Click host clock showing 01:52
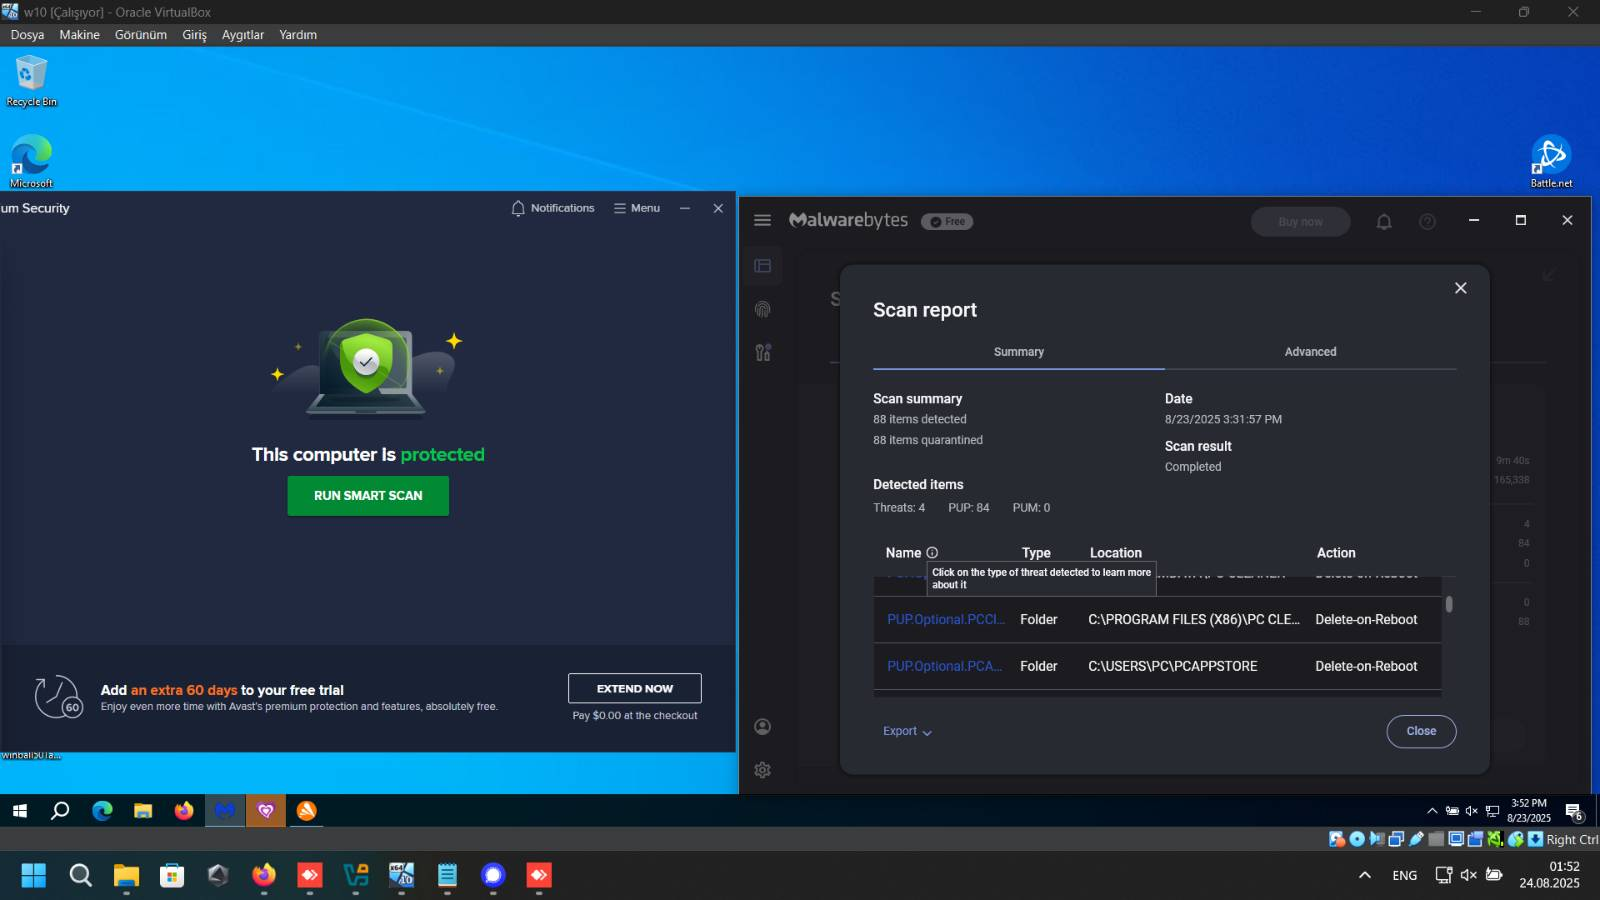 [1550, 875]
